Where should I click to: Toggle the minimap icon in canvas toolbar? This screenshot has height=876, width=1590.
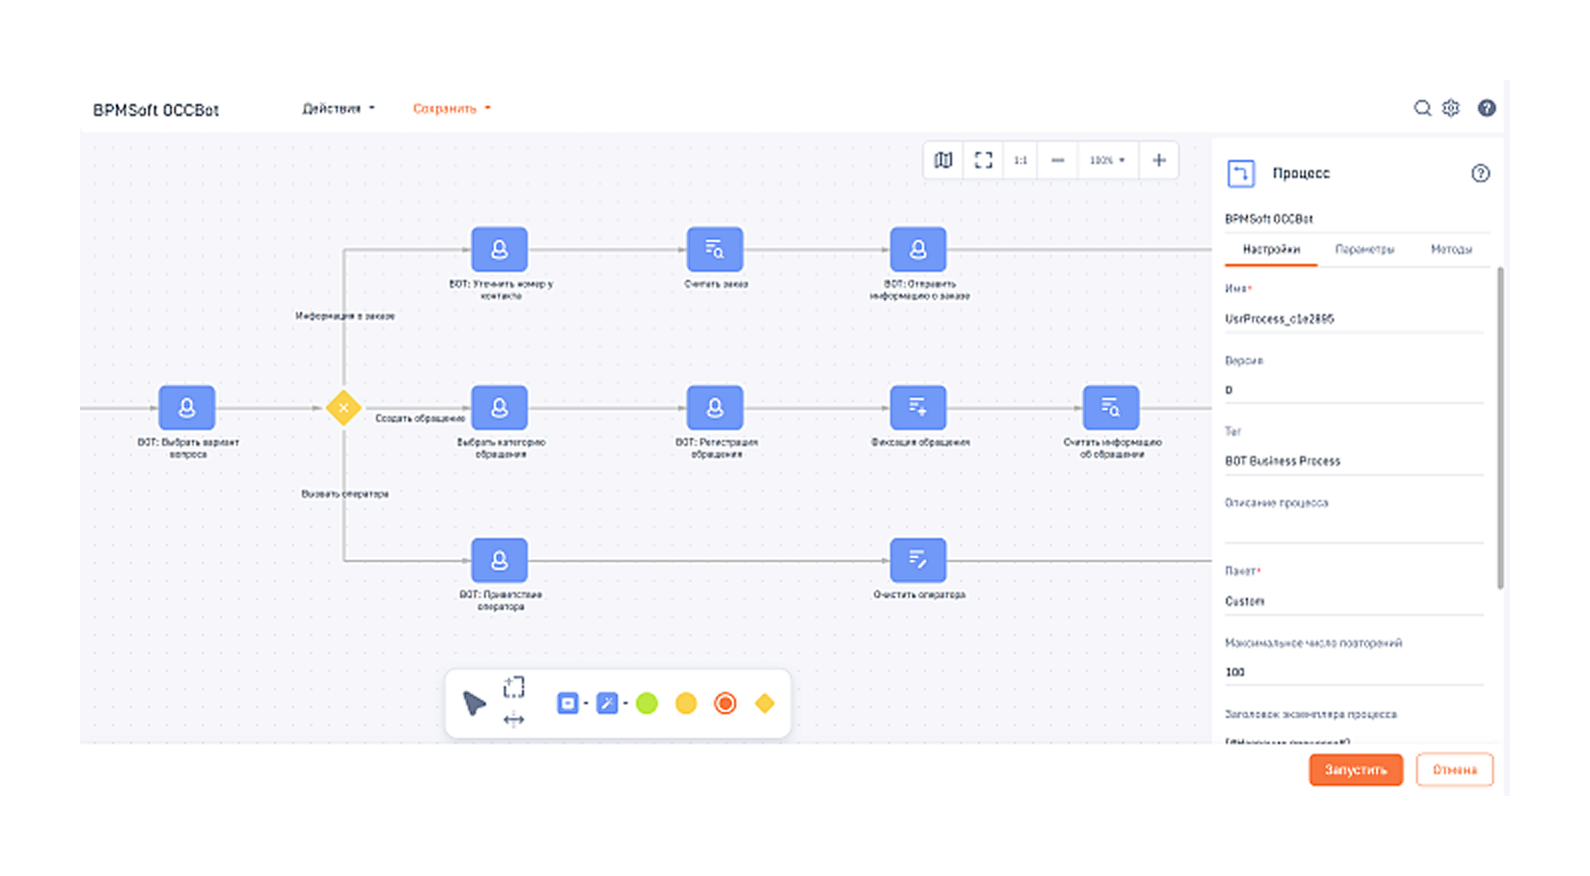[943, 160]
